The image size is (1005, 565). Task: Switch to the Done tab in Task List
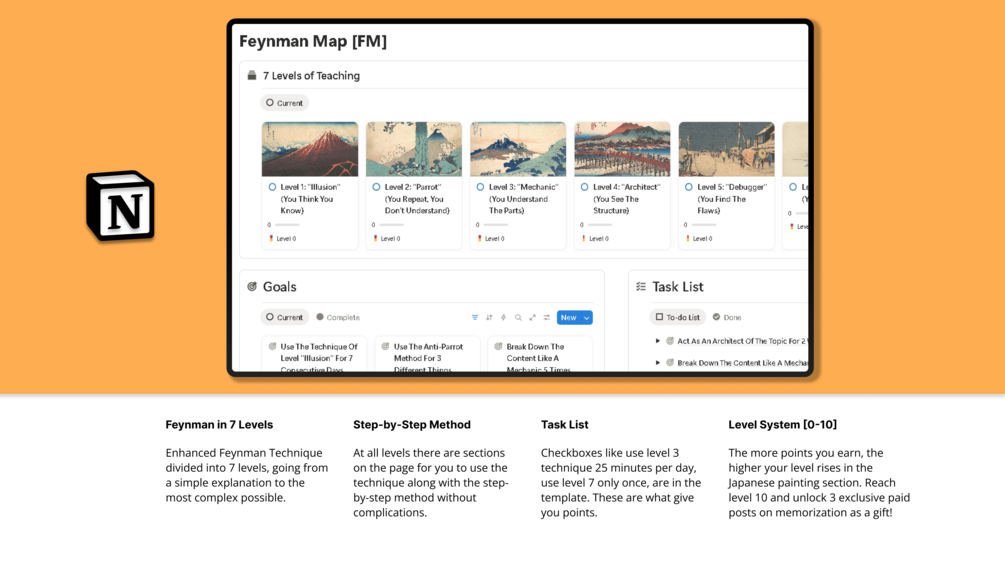[727, 317]
